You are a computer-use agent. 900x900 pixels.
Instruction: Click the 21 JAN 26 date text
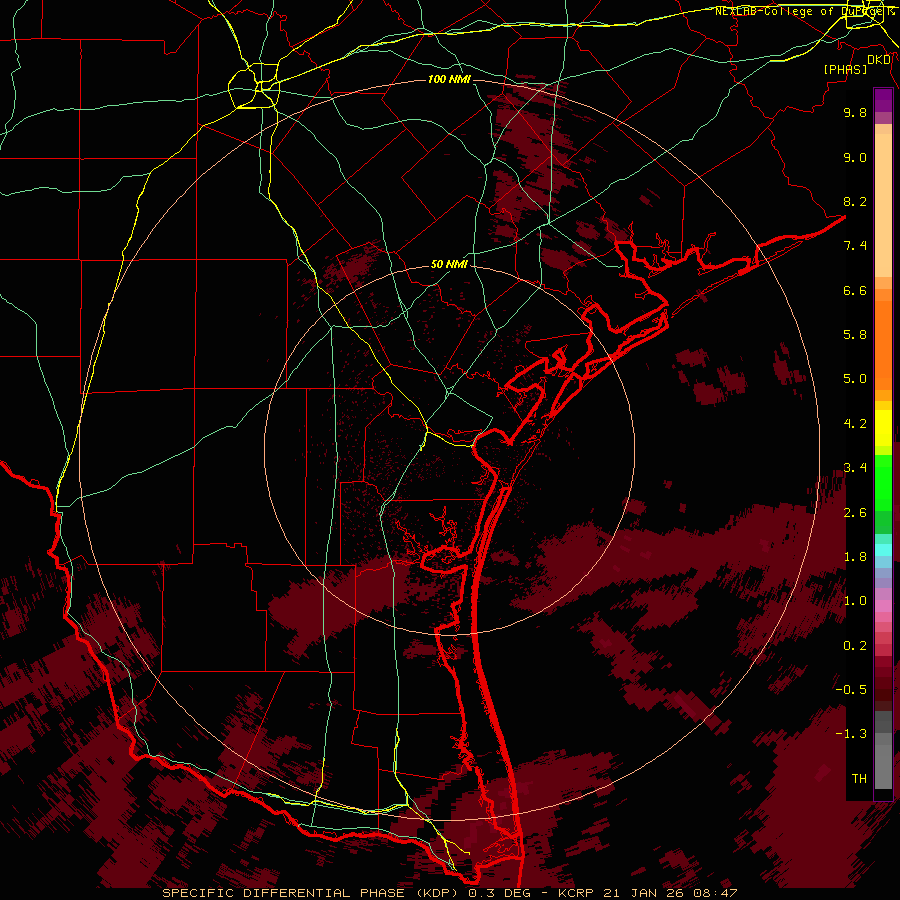642,893
